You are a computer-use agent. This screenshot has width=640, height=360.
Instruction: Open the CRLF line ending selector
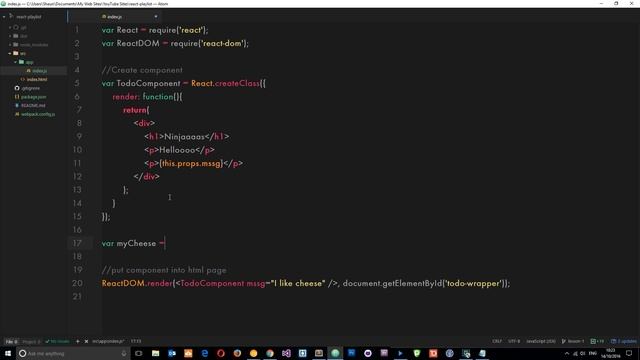[x=497, y=341]
